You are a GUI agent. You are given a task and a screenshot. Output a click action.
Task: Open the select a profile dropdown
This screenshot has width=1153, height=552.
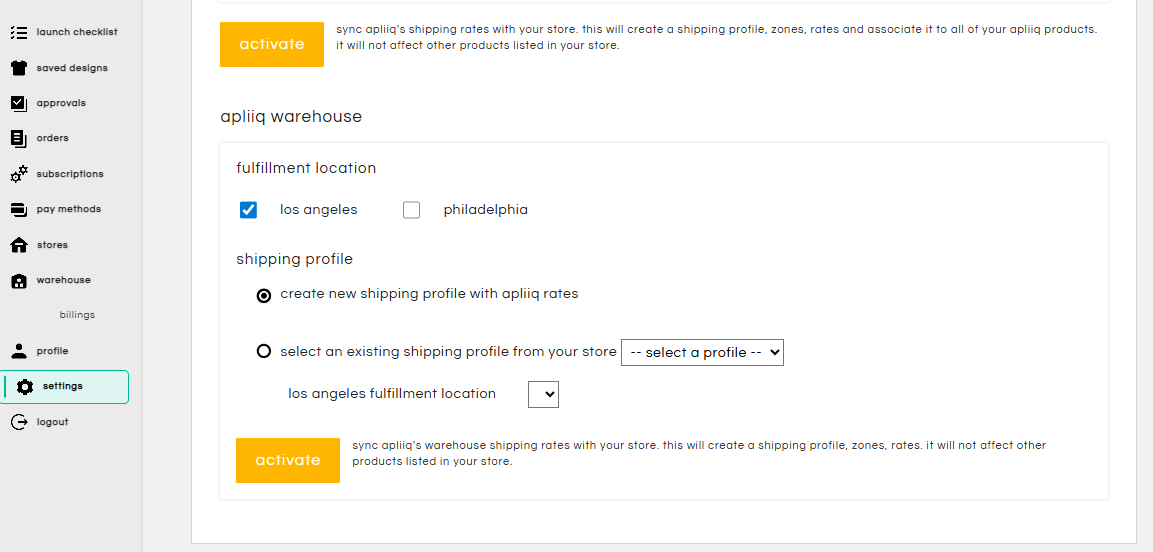[702, 352]
